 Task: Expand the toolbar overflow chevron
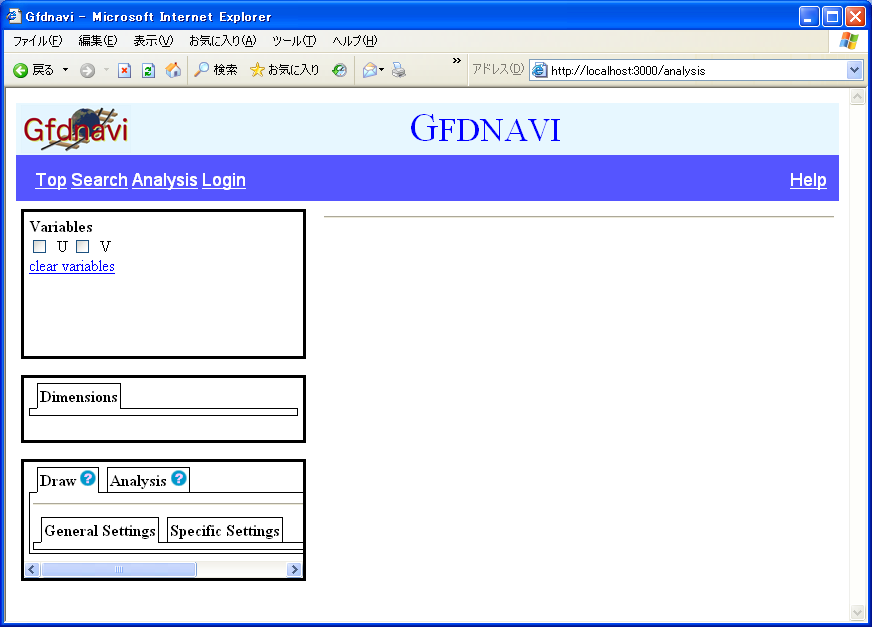457,62
